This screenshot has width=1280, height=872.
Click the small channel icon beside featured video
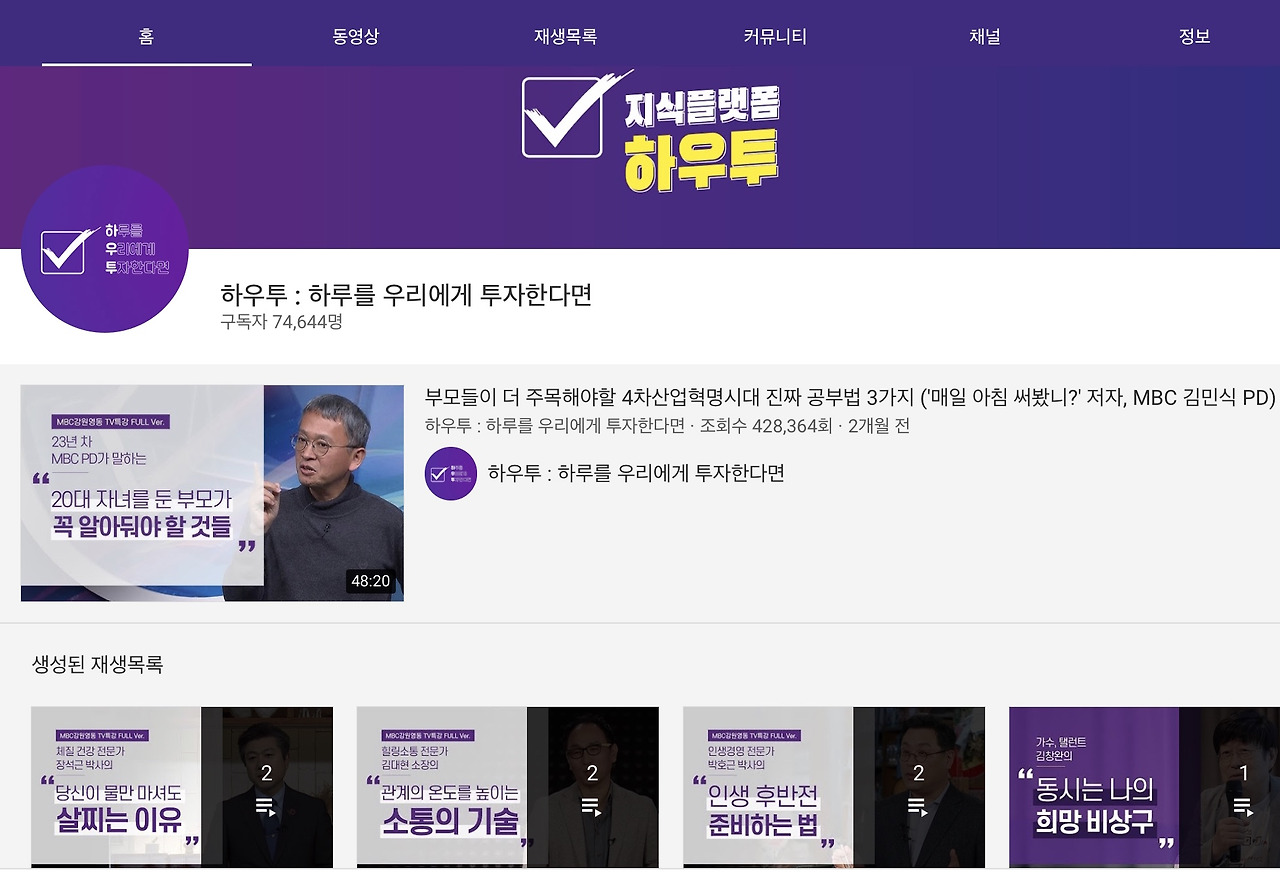point(451,474)
